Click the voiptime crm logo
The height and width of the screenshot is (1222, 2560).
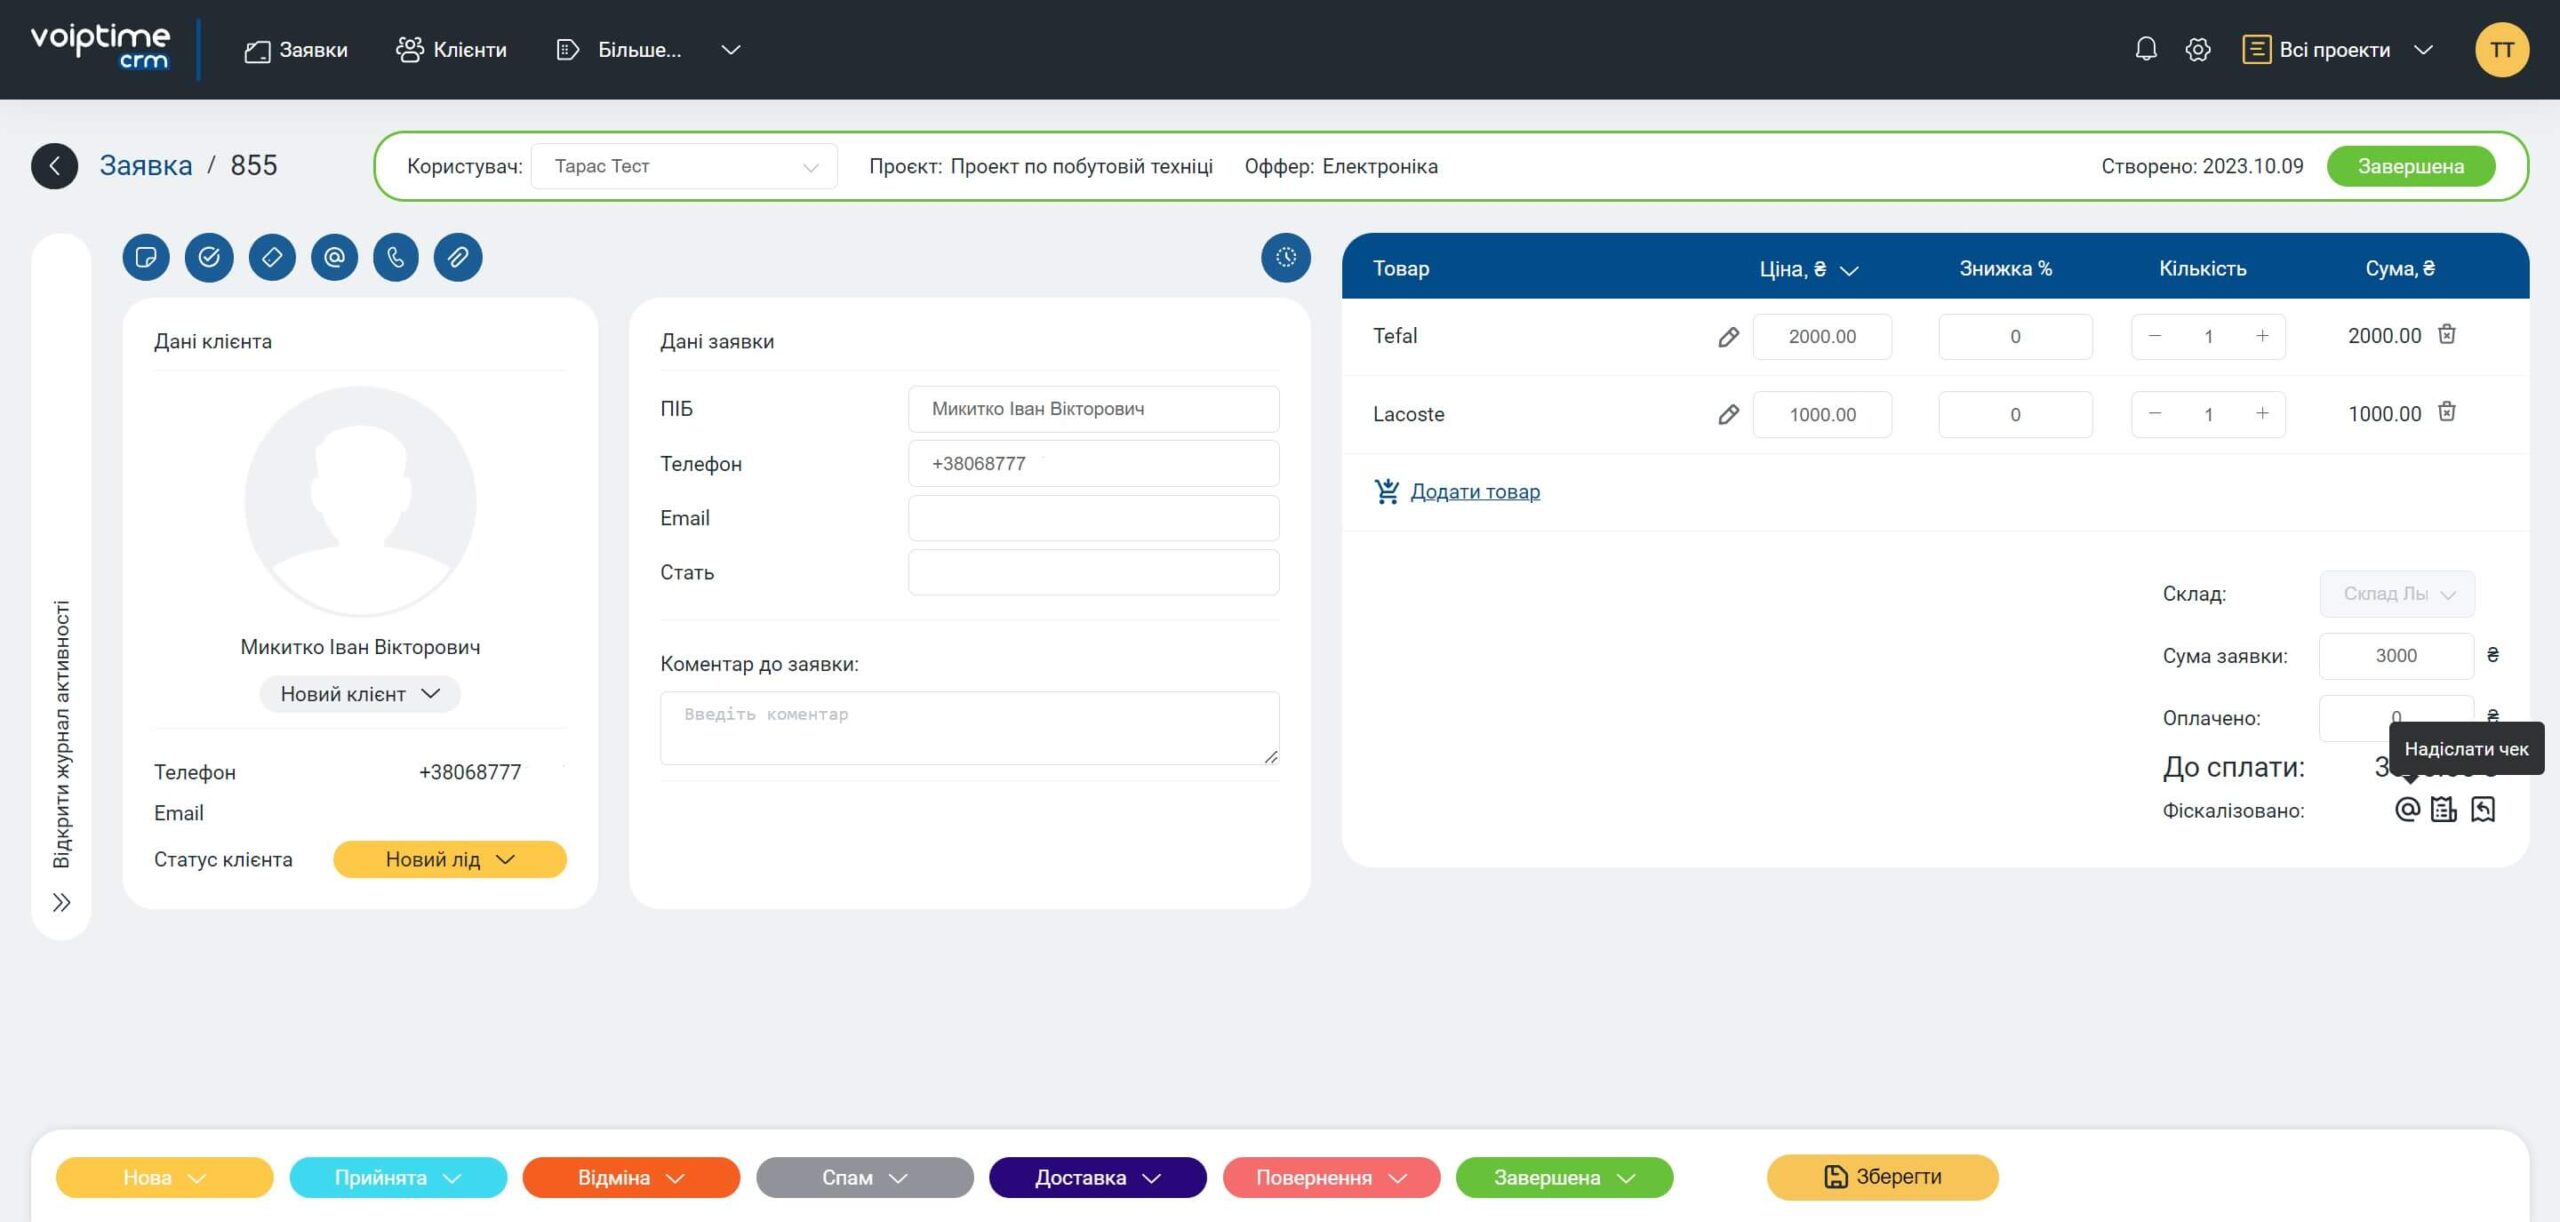click(100, 48)
